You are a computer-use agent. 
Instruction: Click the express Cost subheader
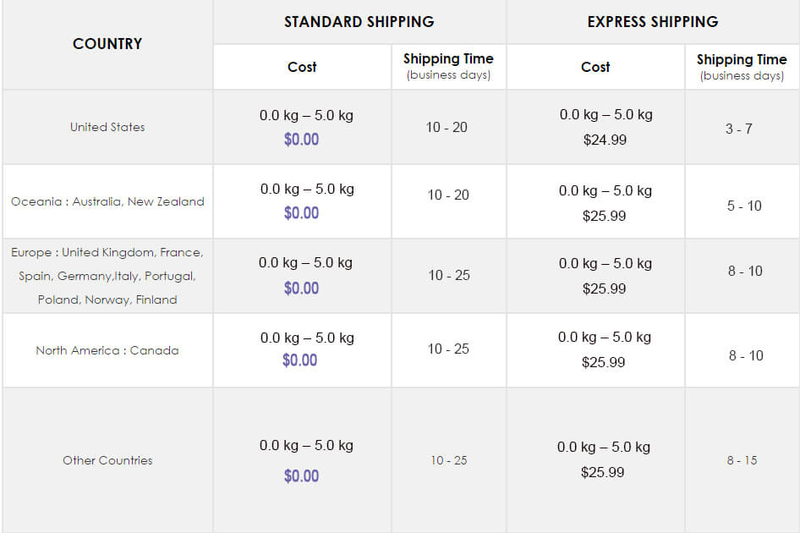(595, 66)
